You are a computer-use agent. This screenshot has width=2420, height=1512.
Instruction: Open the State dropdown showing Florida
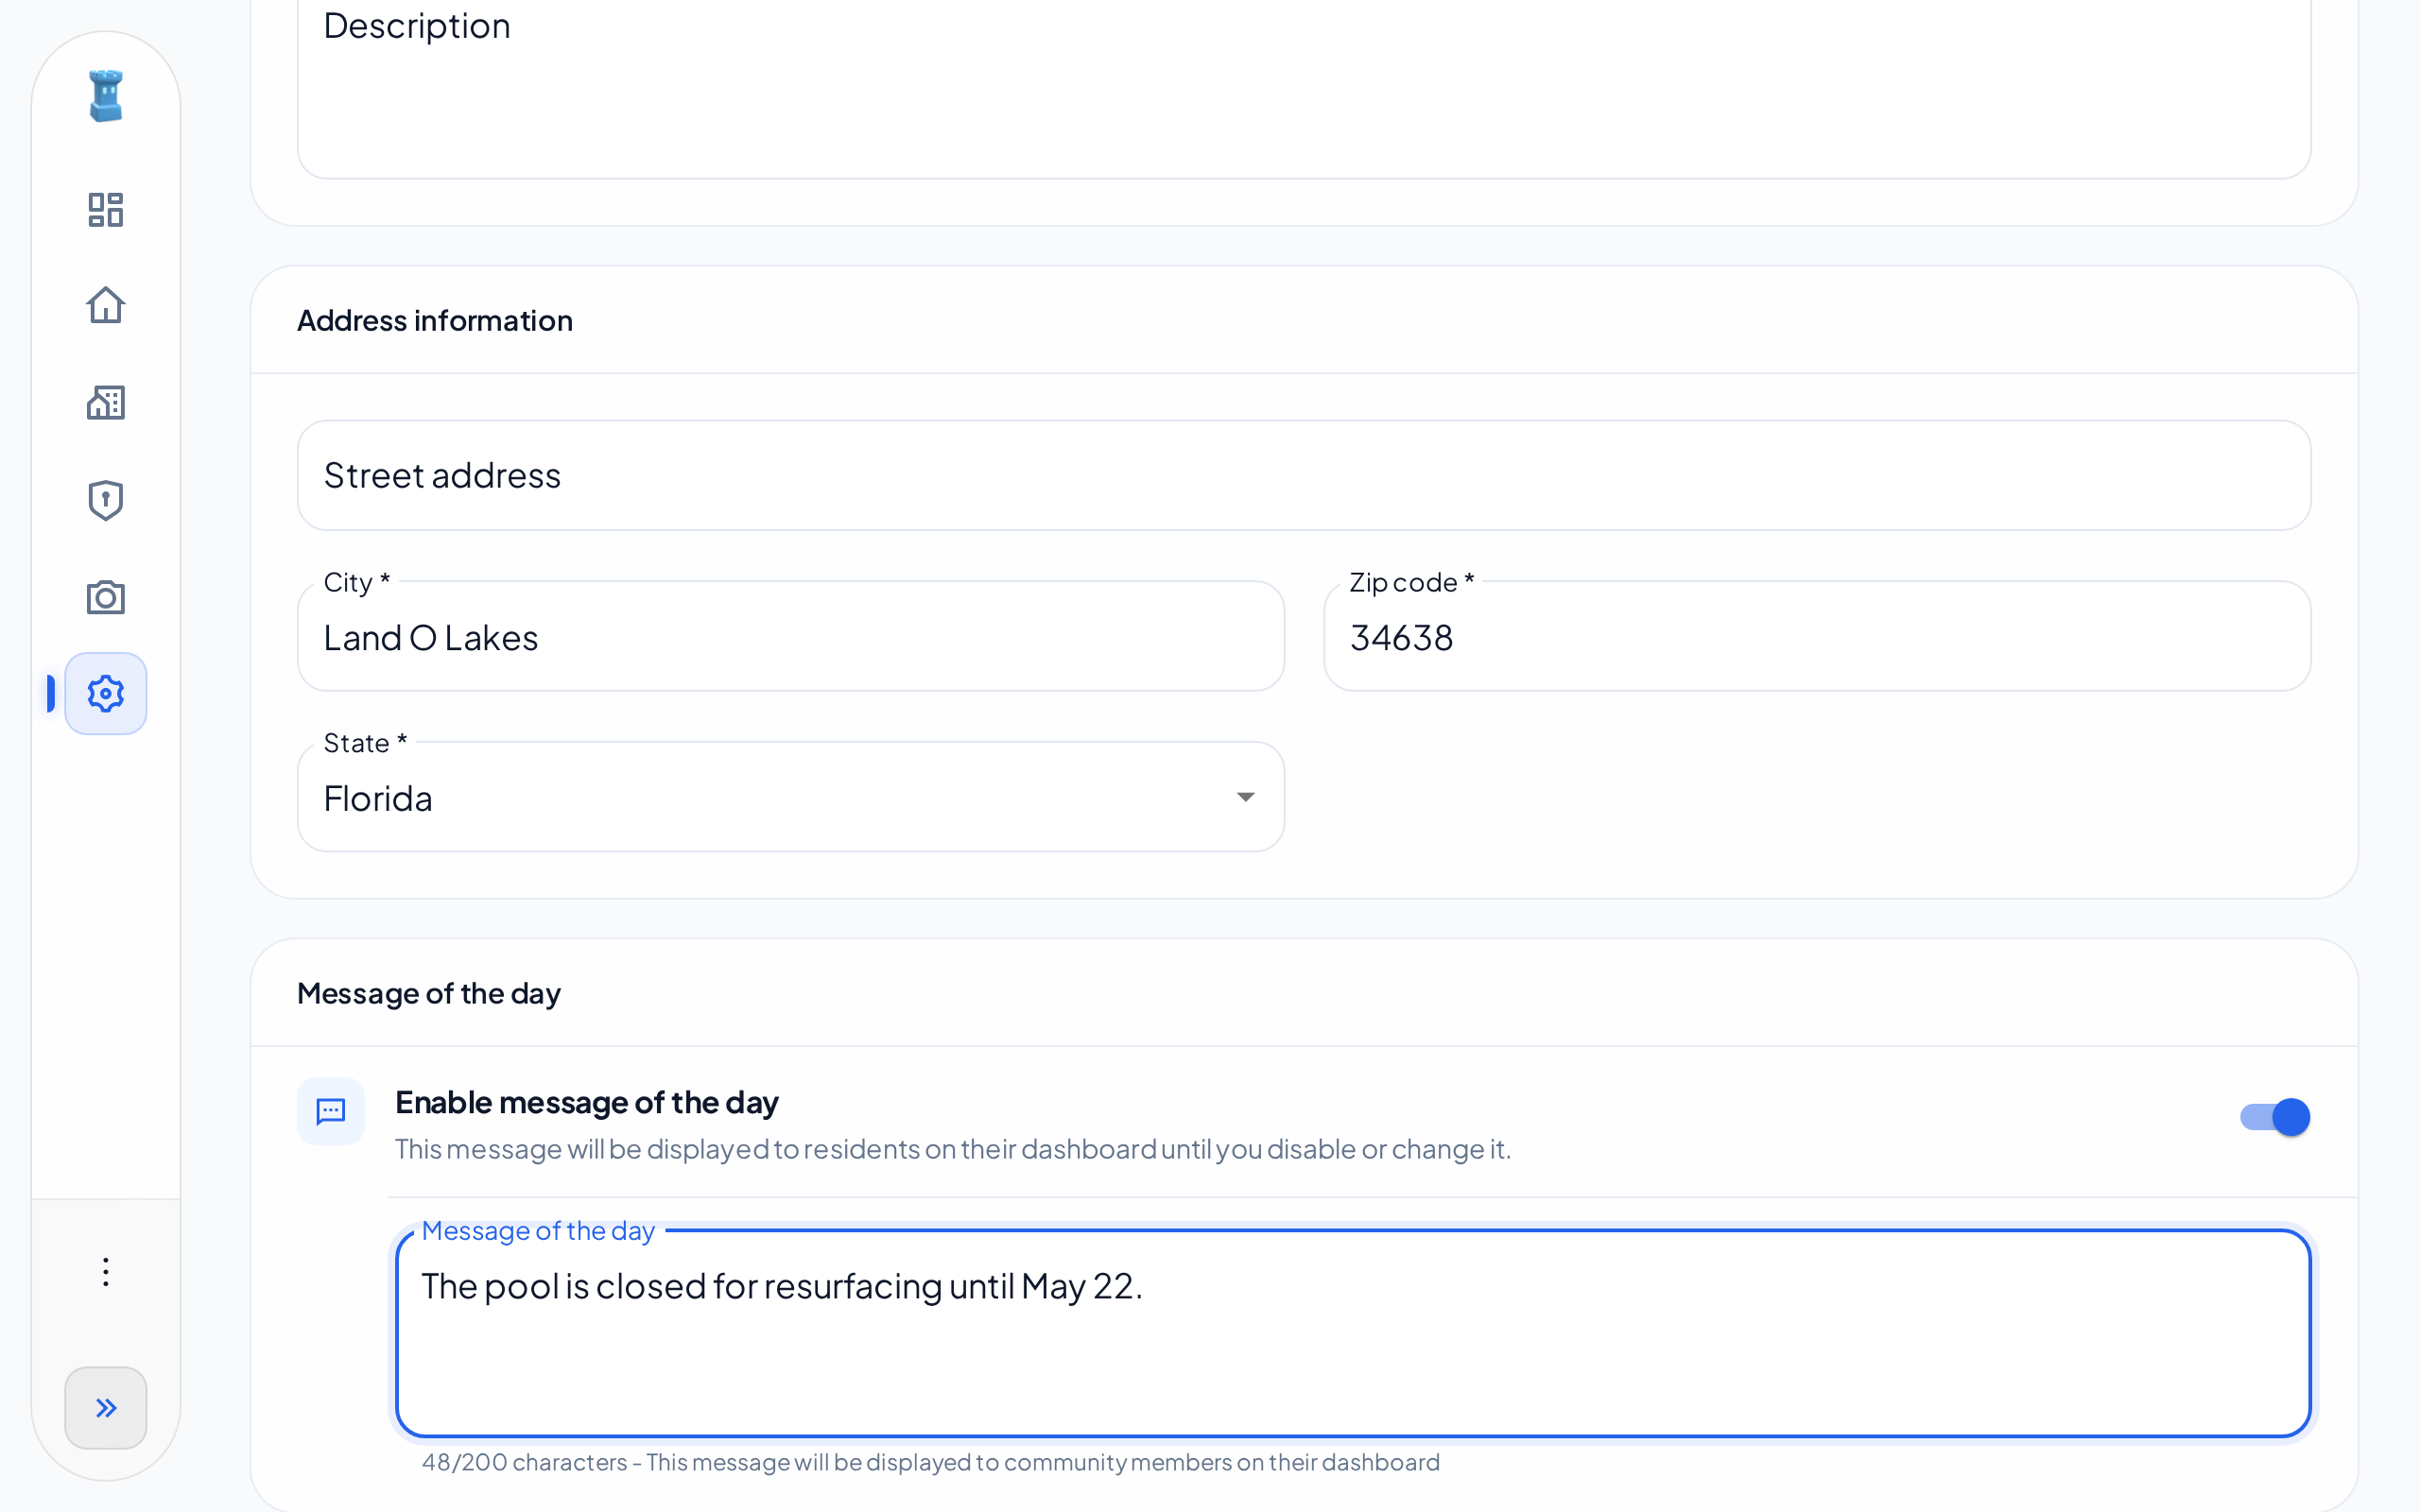click(x=791, y=797)
